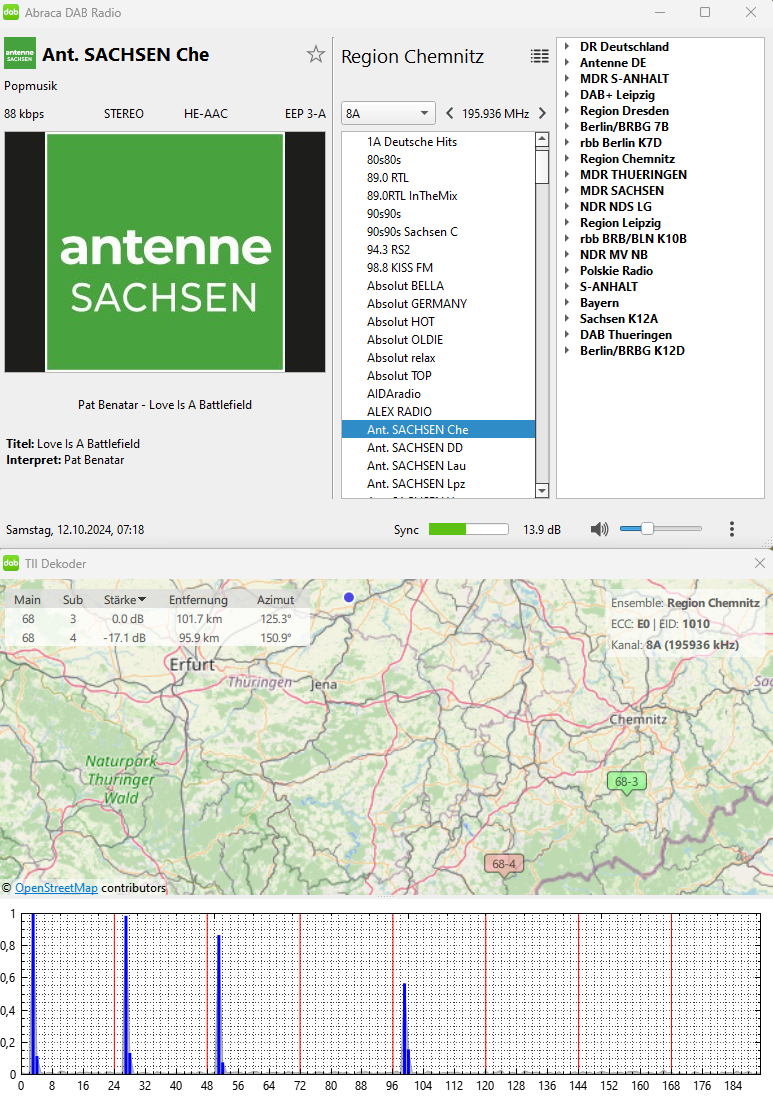Select 90s90s Sachsen C station
The image size is (773, 1096).
pyautogui.click(x=438, y=232)
